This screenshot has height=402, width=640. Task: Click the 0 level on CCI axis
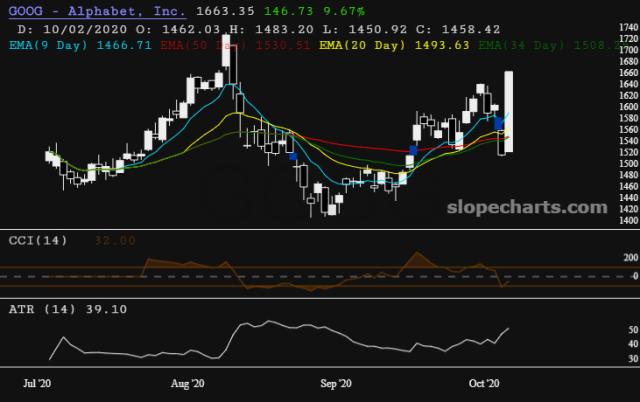pyautogui.click(x=636, y=276)
